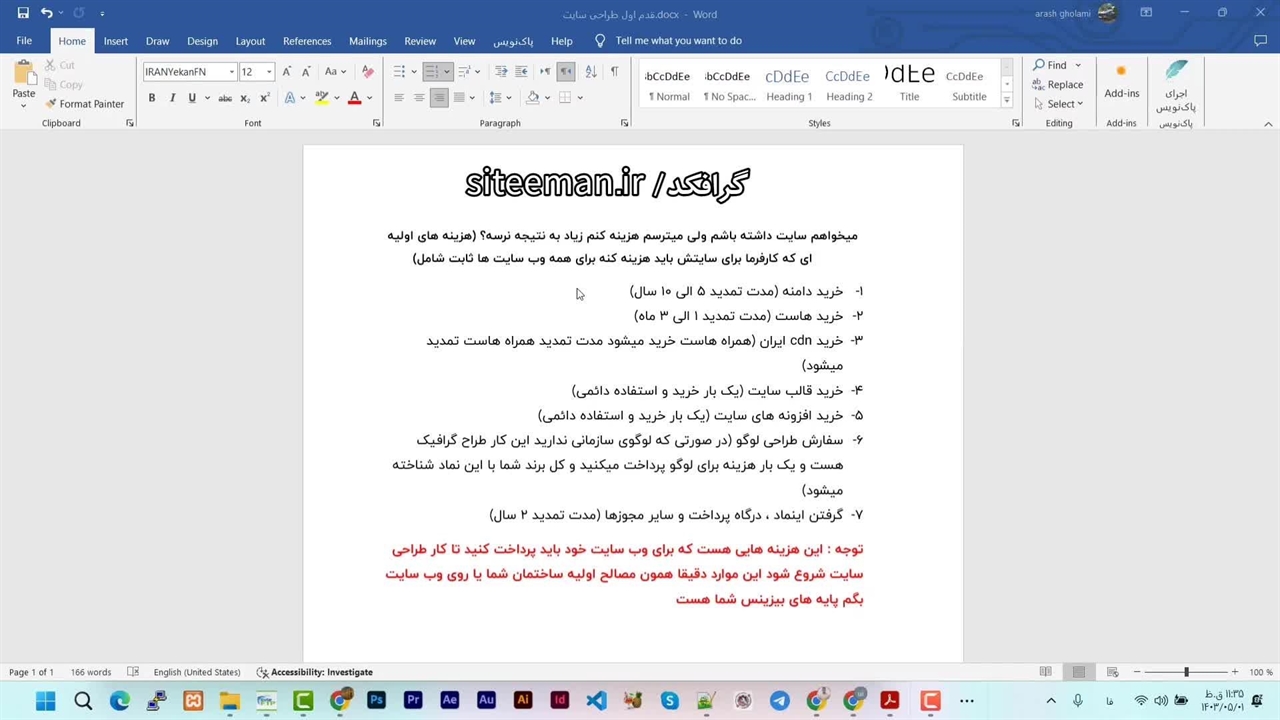Expand the font size dropdown
Image resolution: width=1280 pixels, height=720 pixels.
[269, 72]
